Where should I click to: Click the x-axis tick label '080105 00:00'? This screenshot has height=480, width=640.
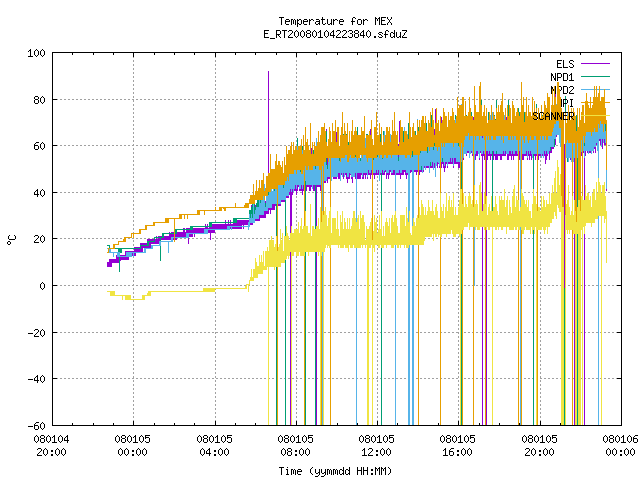(133, 446)
